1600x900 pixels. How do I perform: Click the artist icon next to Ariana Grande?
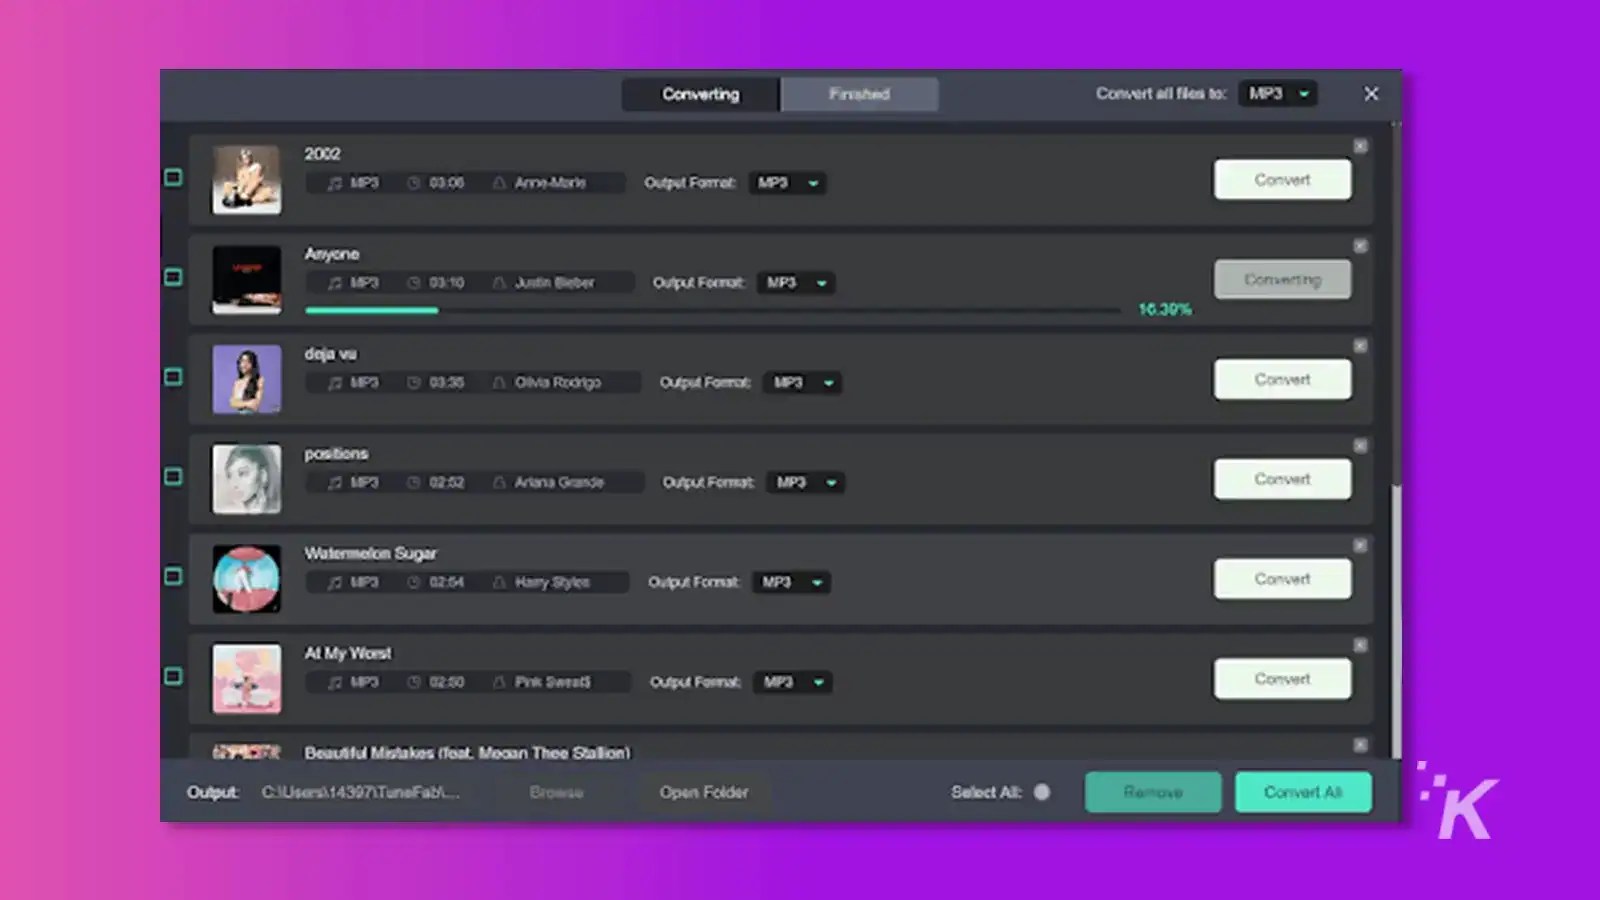(498, 482)
